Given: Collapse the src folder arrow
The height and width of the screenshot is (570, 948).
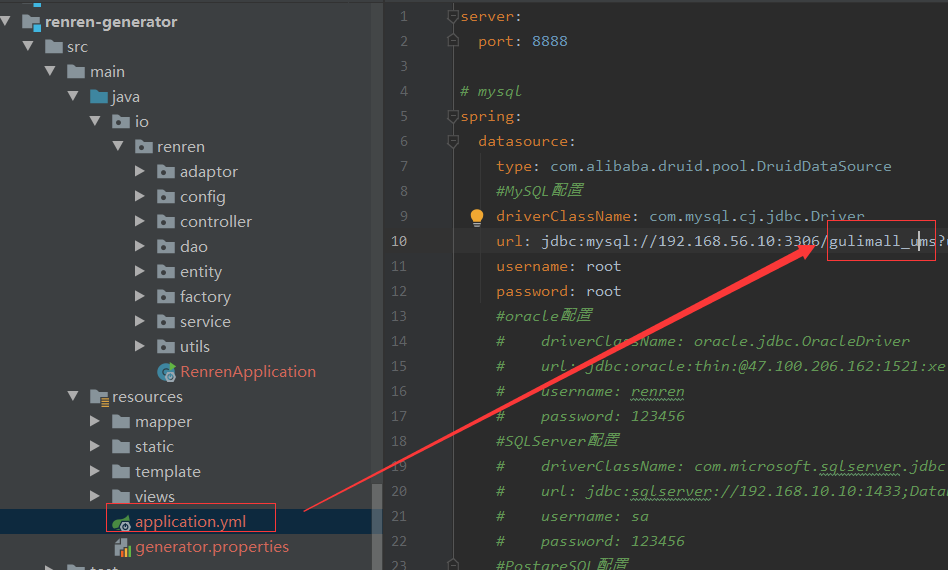Looking at the screenshot, I should (28, 46).
